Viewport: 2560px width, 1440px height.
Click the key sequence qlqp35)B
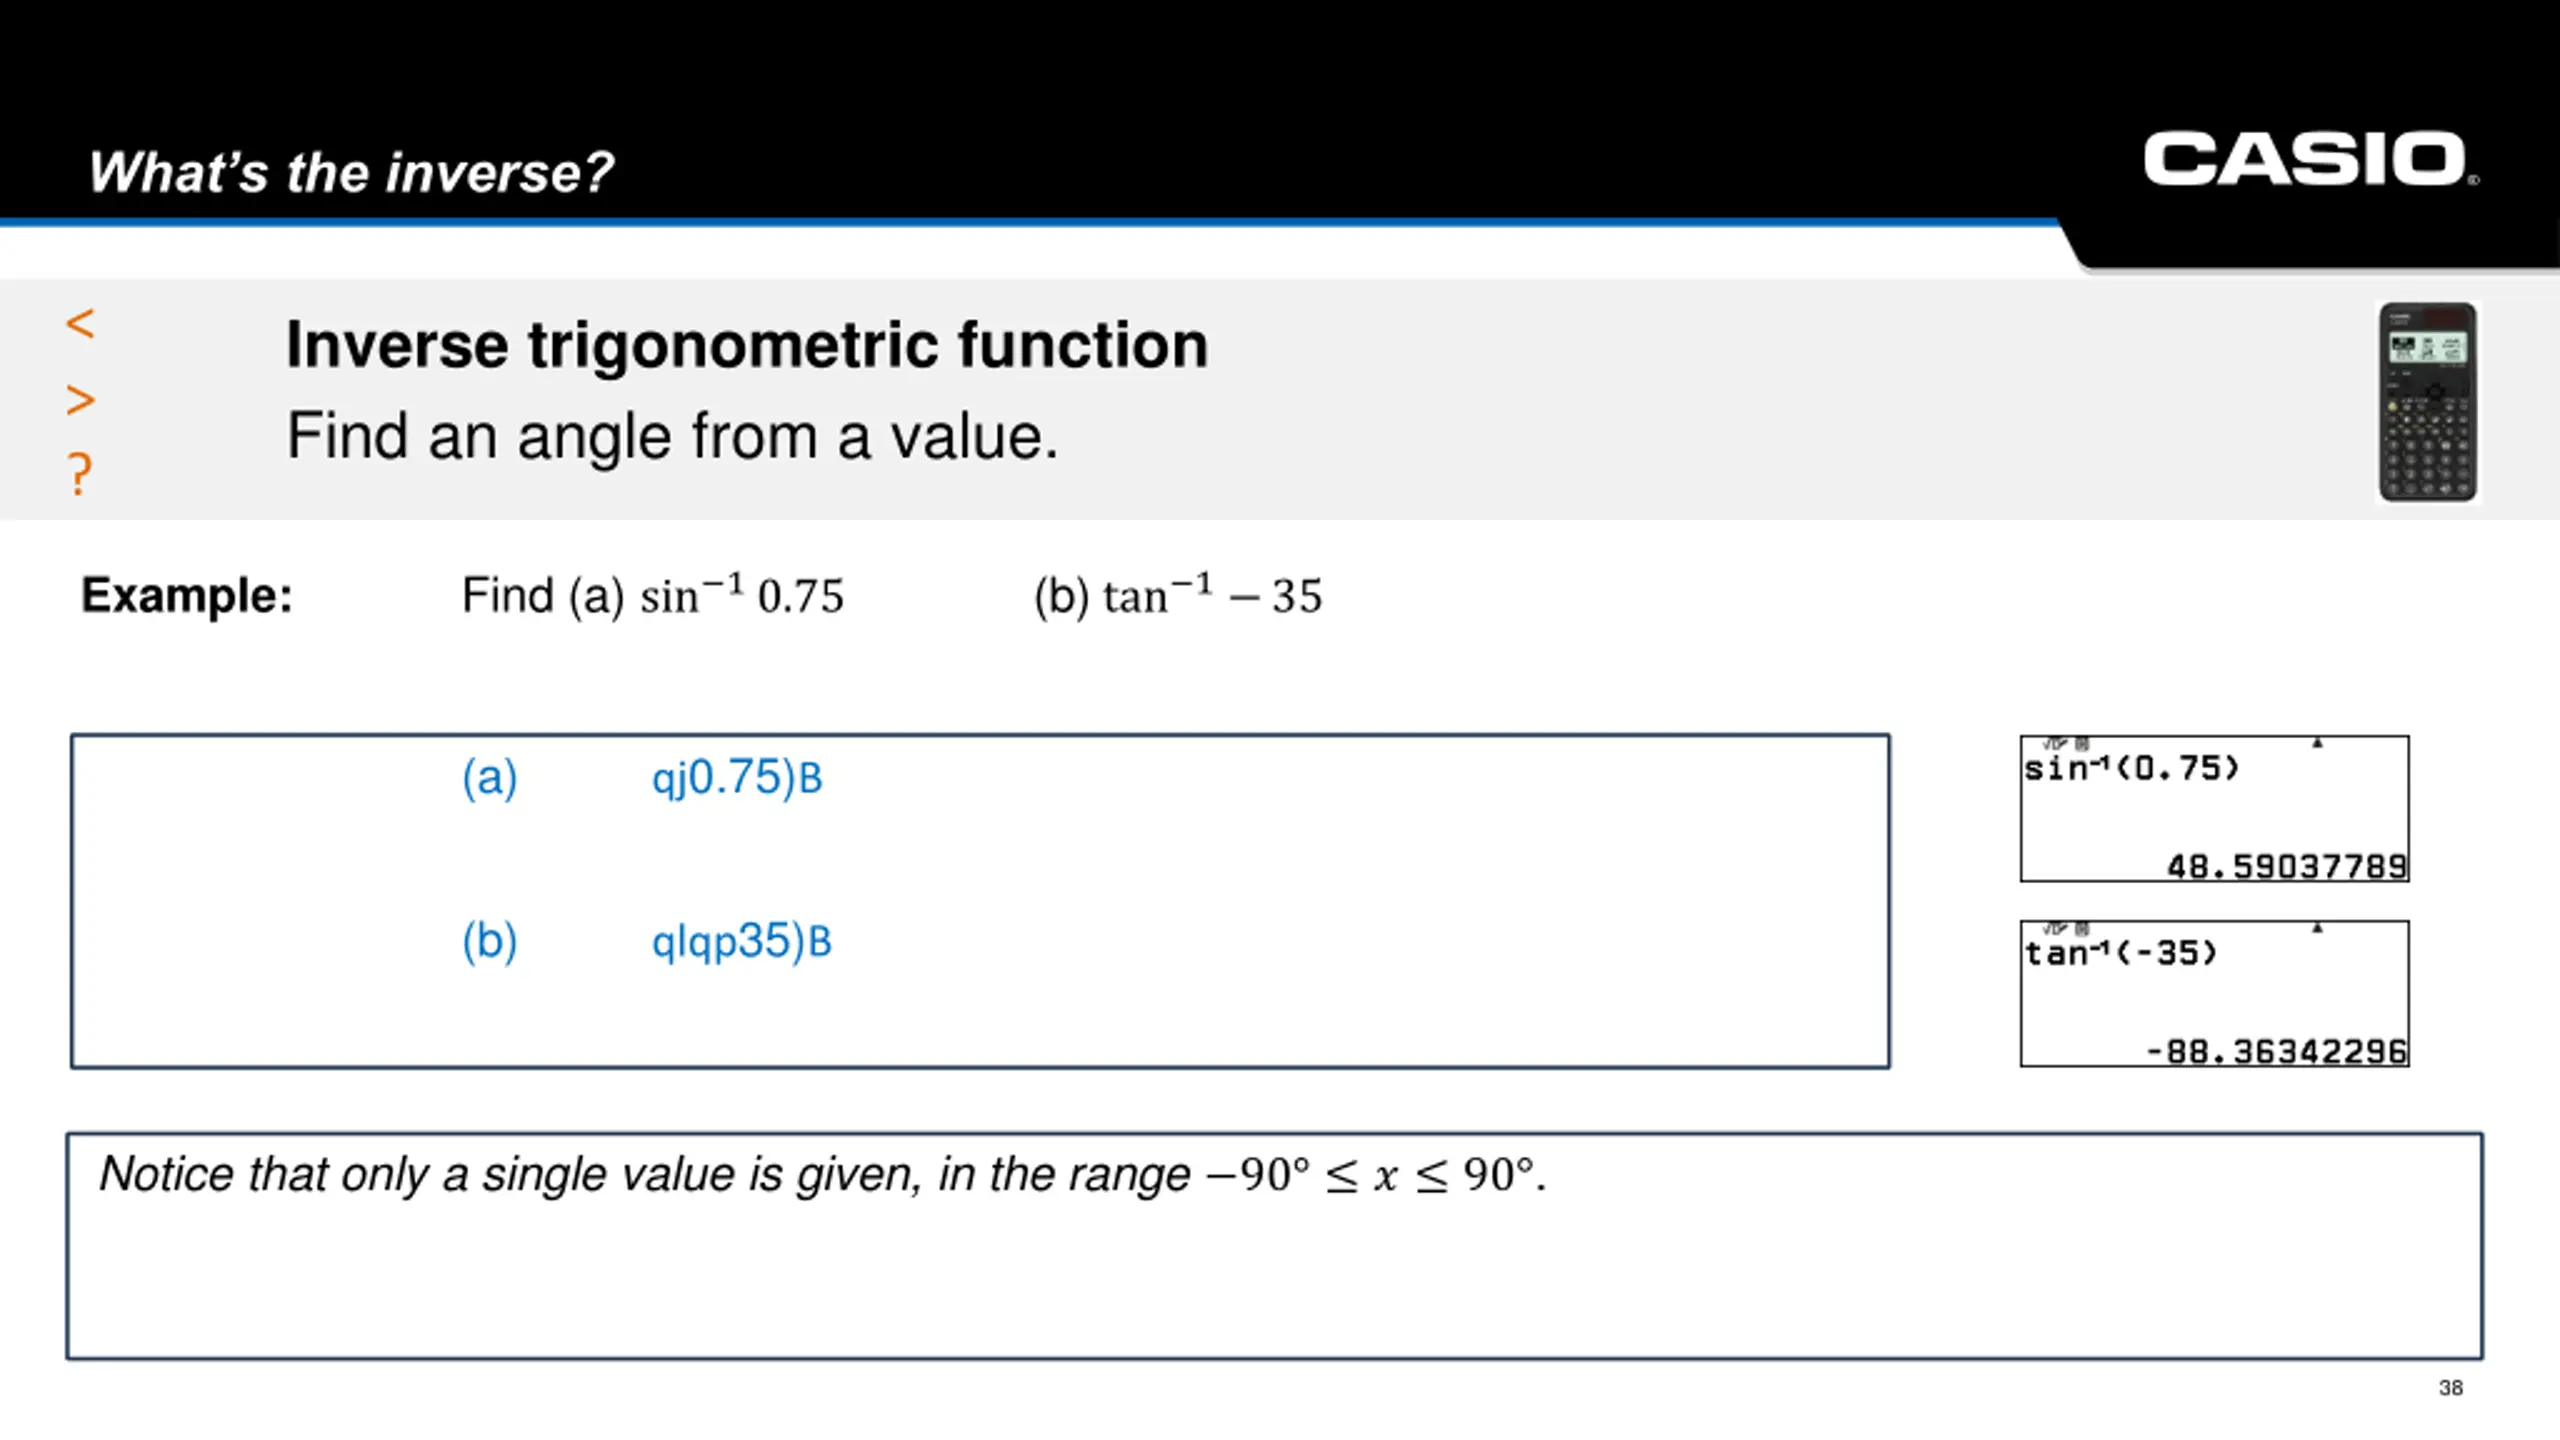(741, 941)
